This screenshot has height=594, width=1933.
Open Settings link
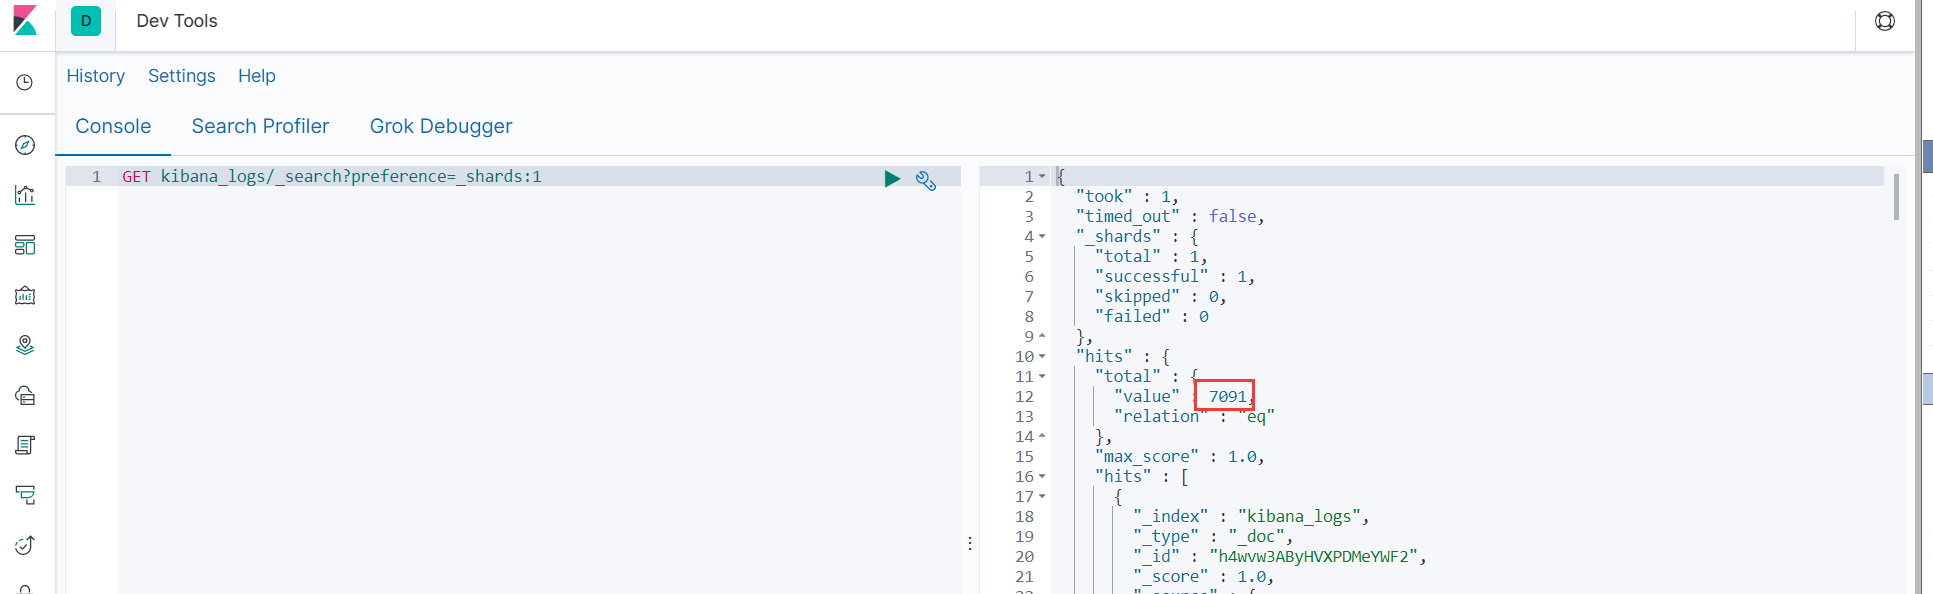tap(182, 76)
